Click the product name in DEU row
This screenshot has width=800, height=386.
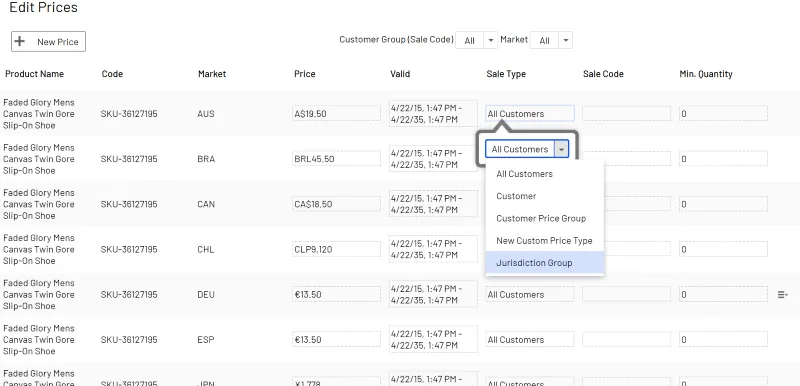[39, 295]
